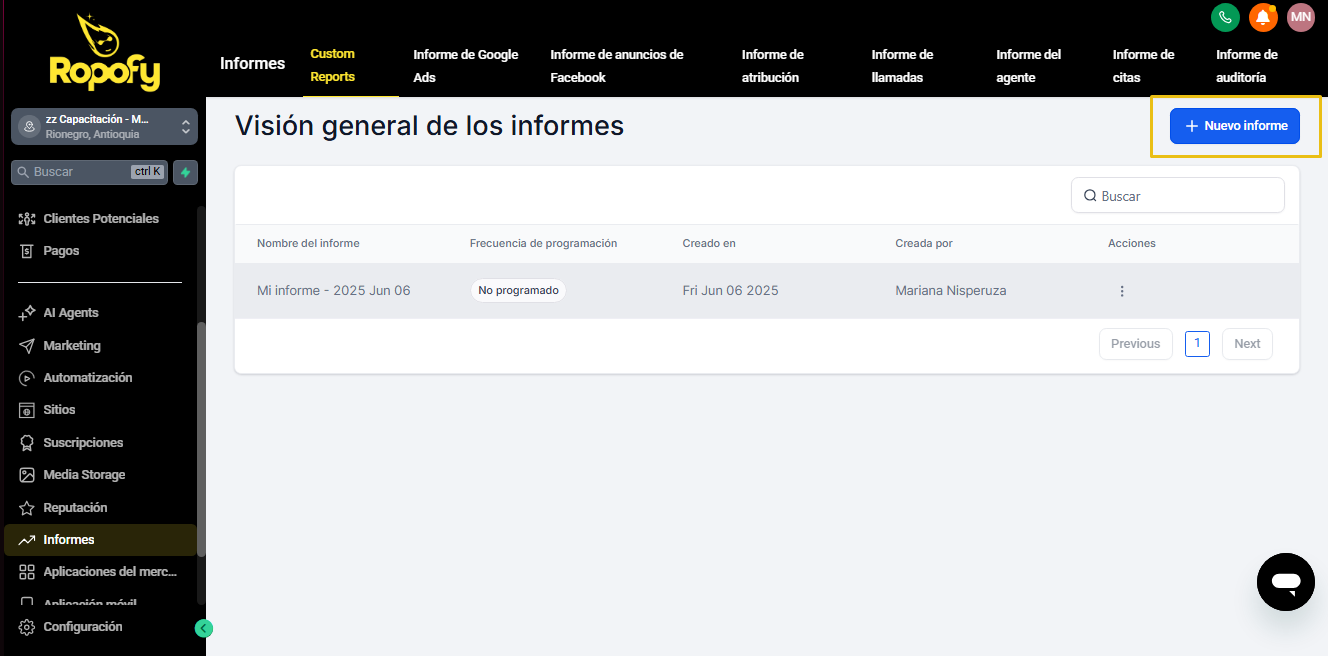The height and width of the screenshot is (656, 1328).
Task: Click the Informes trend chart icon
Action: (x=27, y=540)
